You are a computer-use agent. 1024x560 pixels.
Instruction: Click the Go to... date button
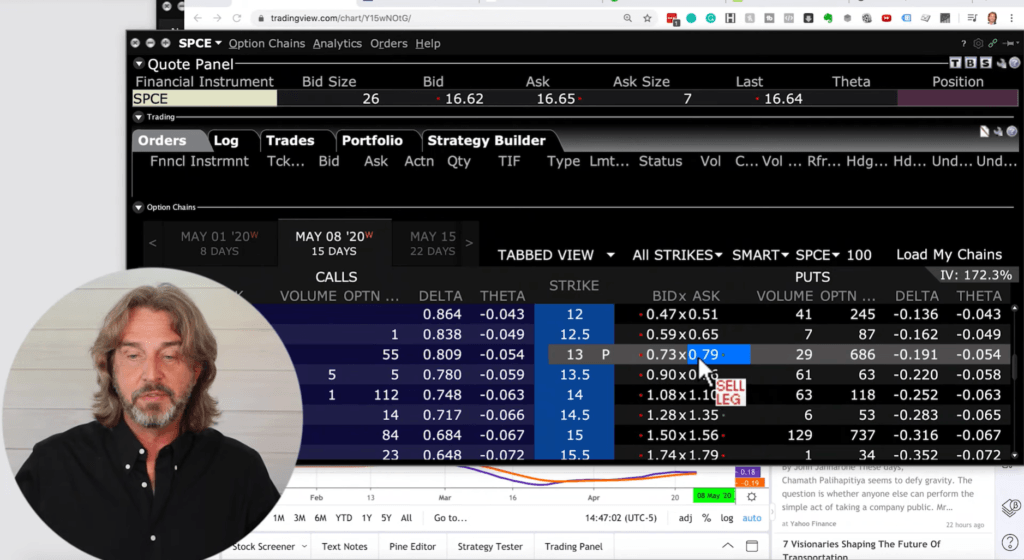pos(450,518)
